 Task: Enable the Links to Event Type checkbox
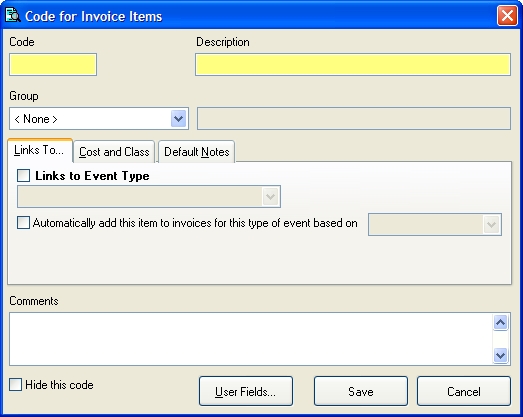point(23,175)
